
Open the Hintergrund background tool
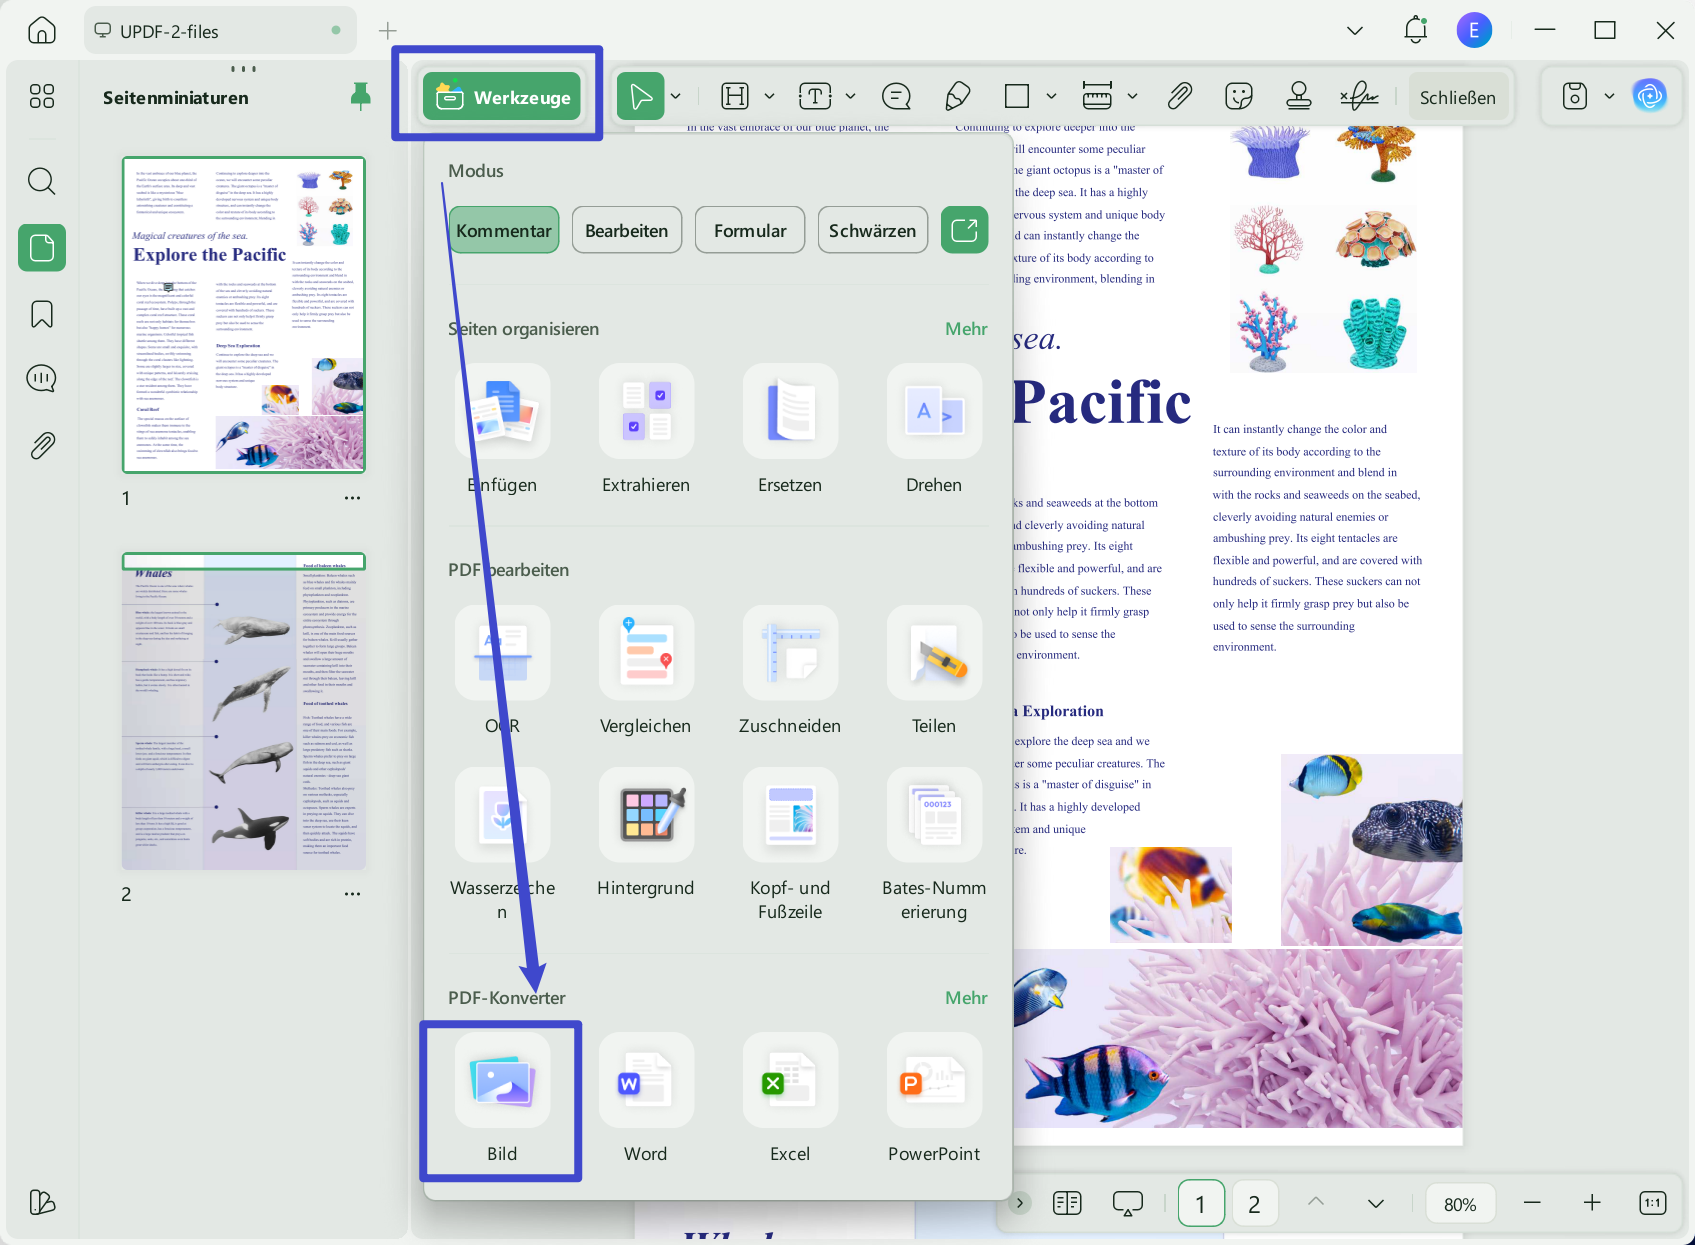coord(646,833)
